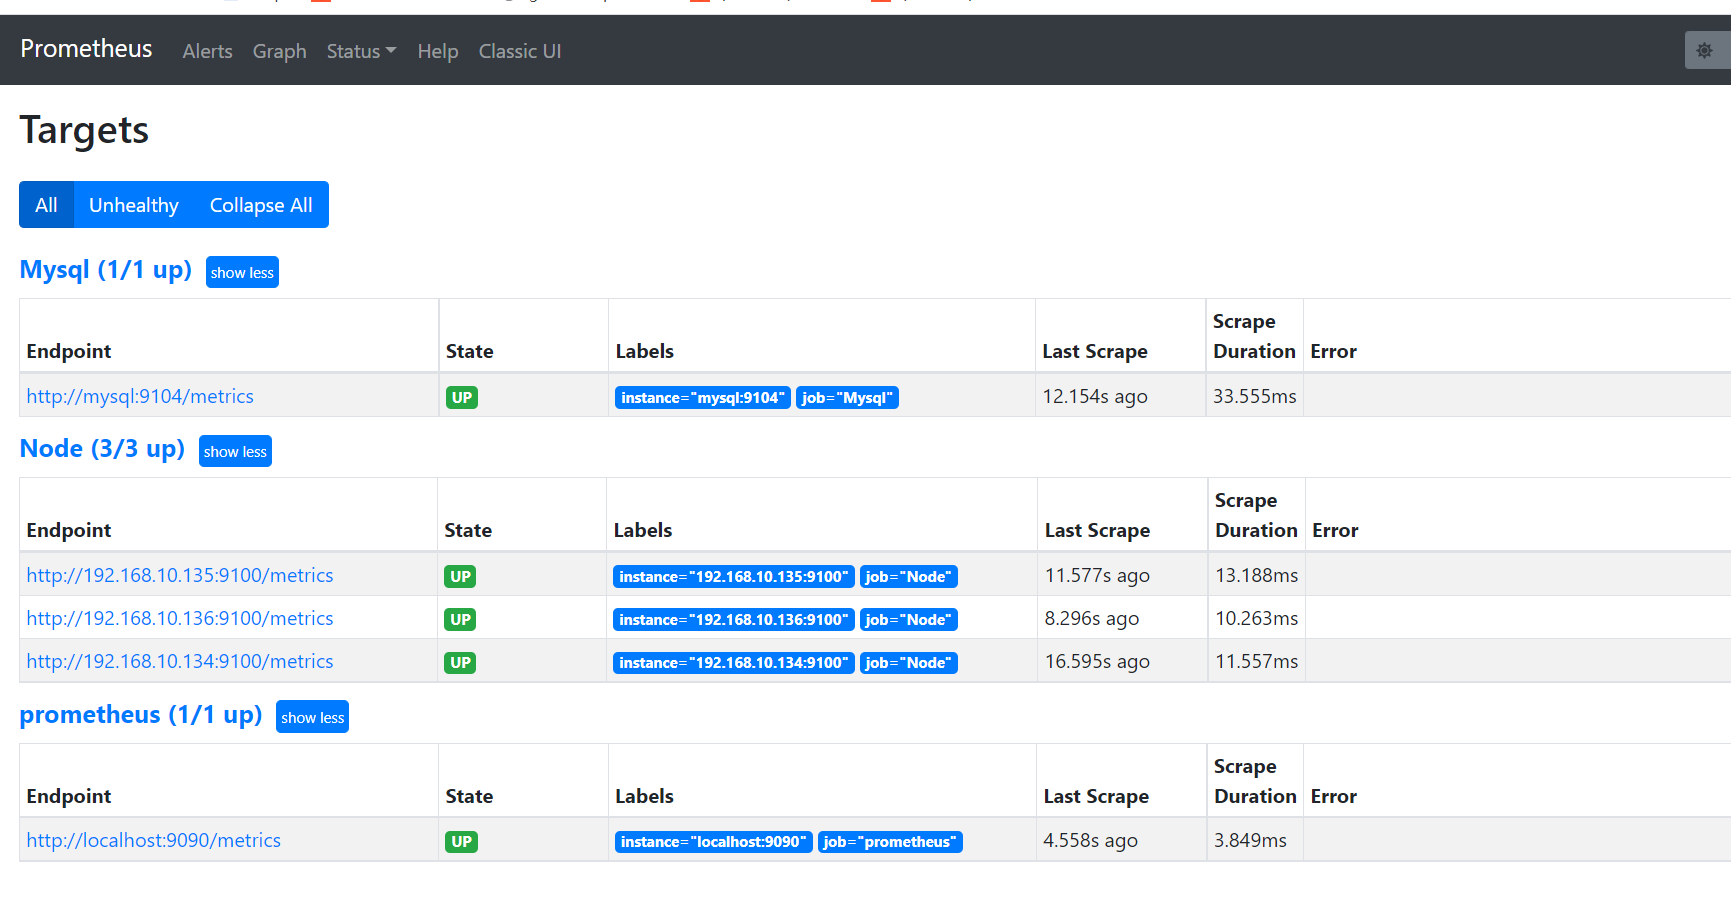Open the 192.168.10.134:9100 metrics endpoint
Viewport: 1731px width, 922px height.
180,661
